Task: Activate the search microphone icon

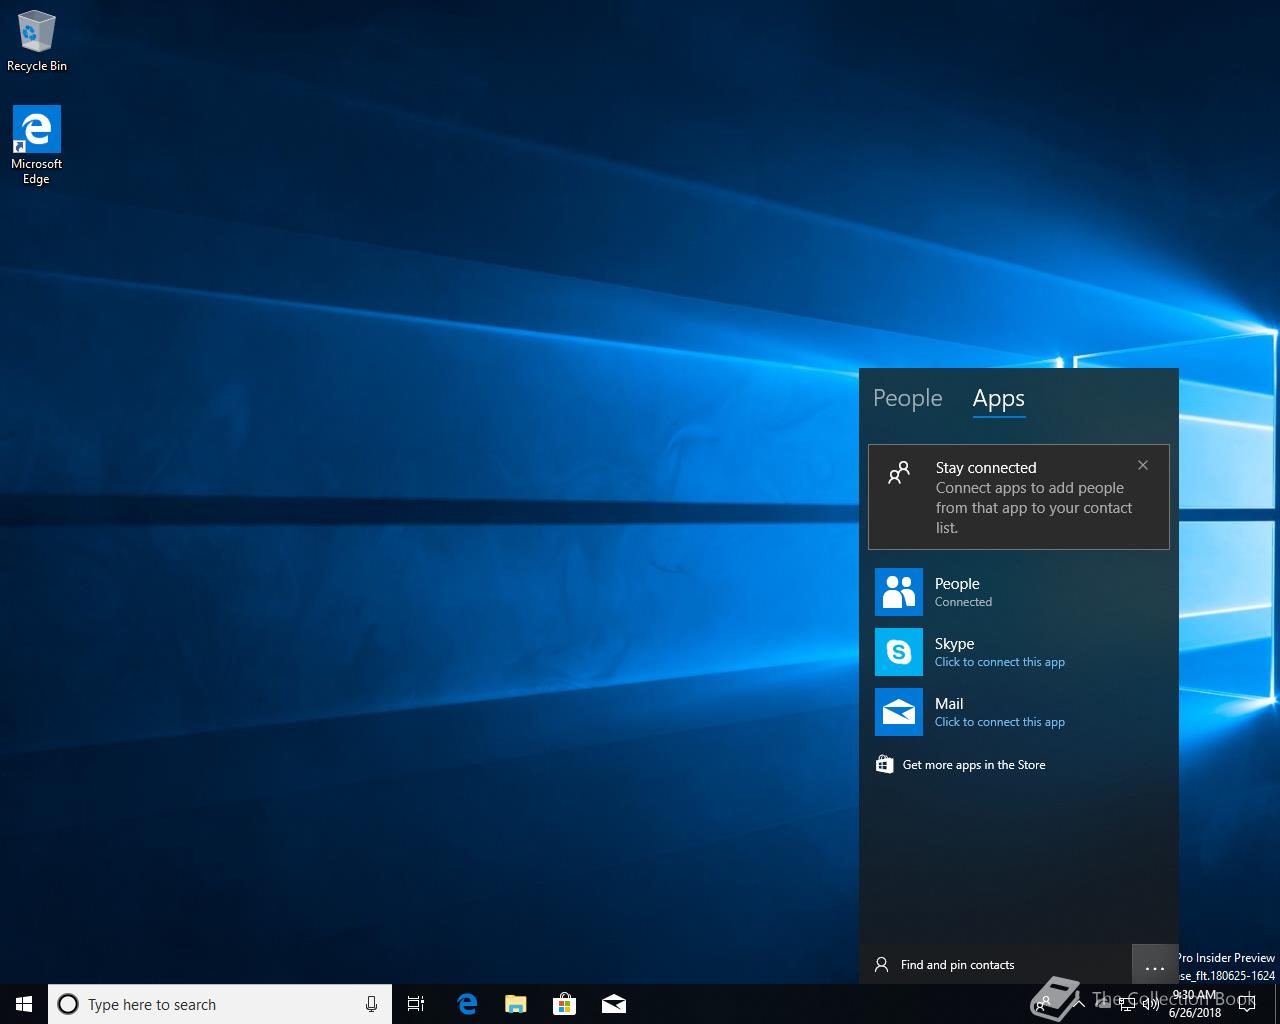Action: (371, 1004)
